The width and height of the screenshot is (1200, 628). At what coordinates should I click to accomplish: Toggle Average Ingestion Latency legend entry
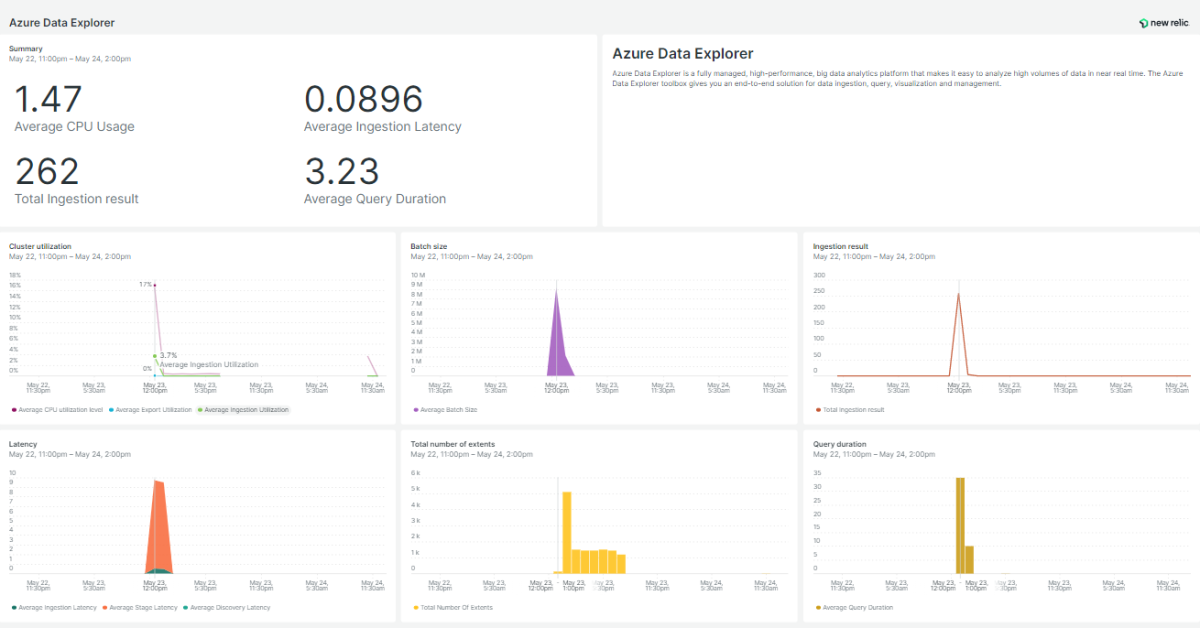click(x=54, y=607)
